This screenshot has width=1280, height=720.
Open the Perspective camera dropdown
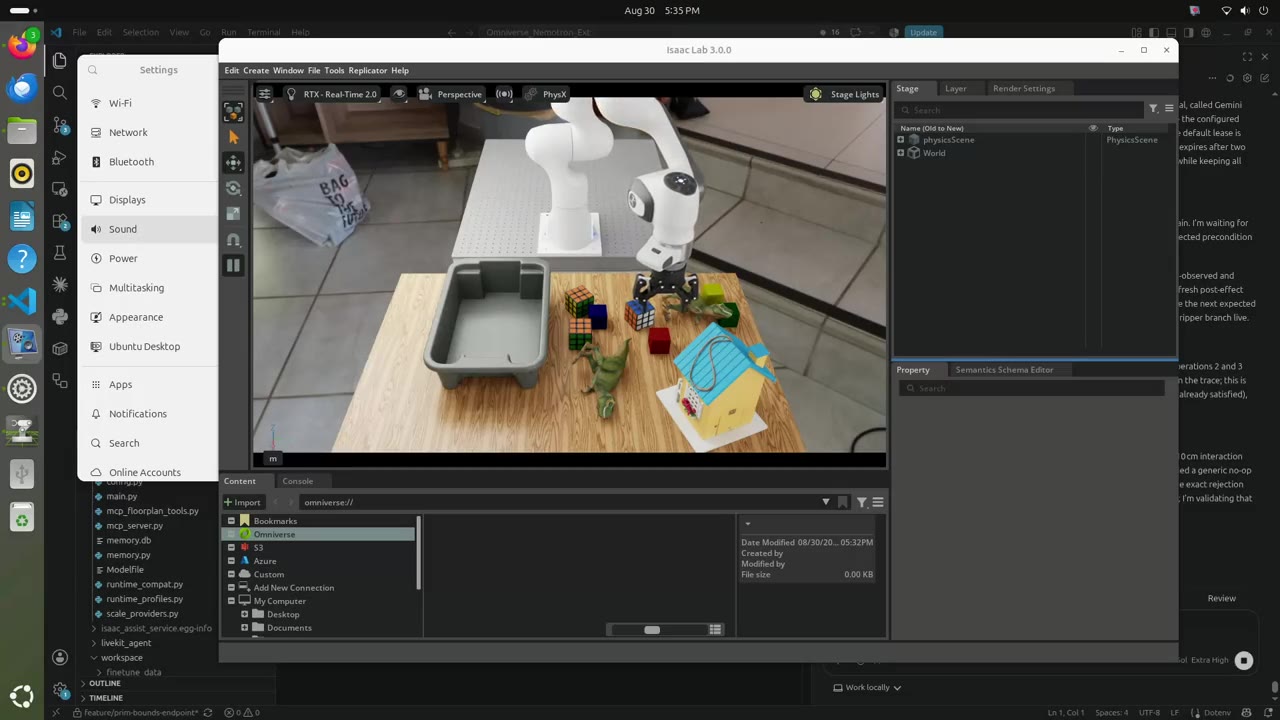pyautogui.click(x=451, y=94)
